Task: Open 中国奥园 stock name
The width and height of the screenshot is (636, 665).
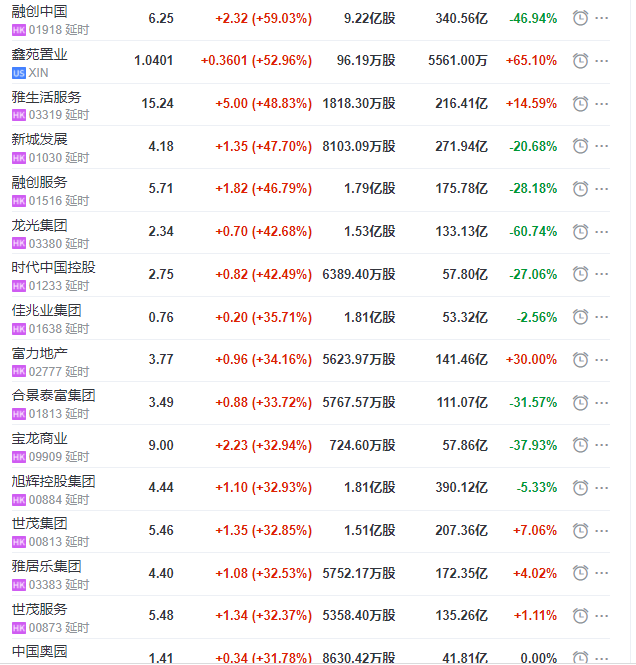Action: pyautogui.click(x=39, y=651)
